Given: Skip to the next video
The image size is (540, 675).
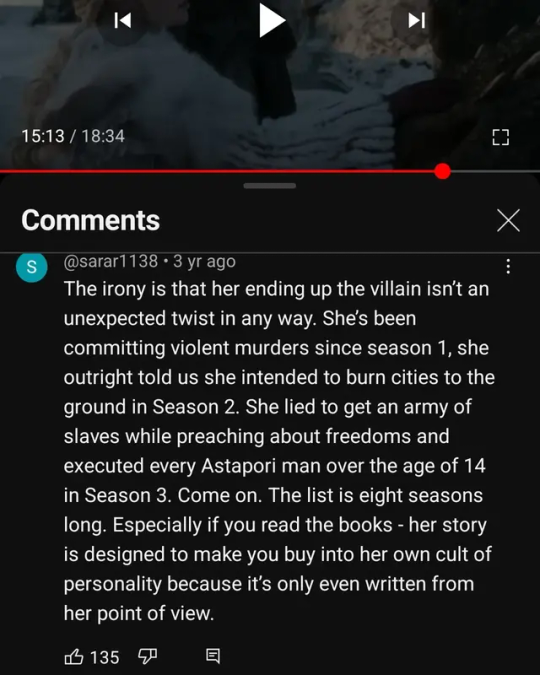Looking at the screenshot, I should [x=416, y=20].
